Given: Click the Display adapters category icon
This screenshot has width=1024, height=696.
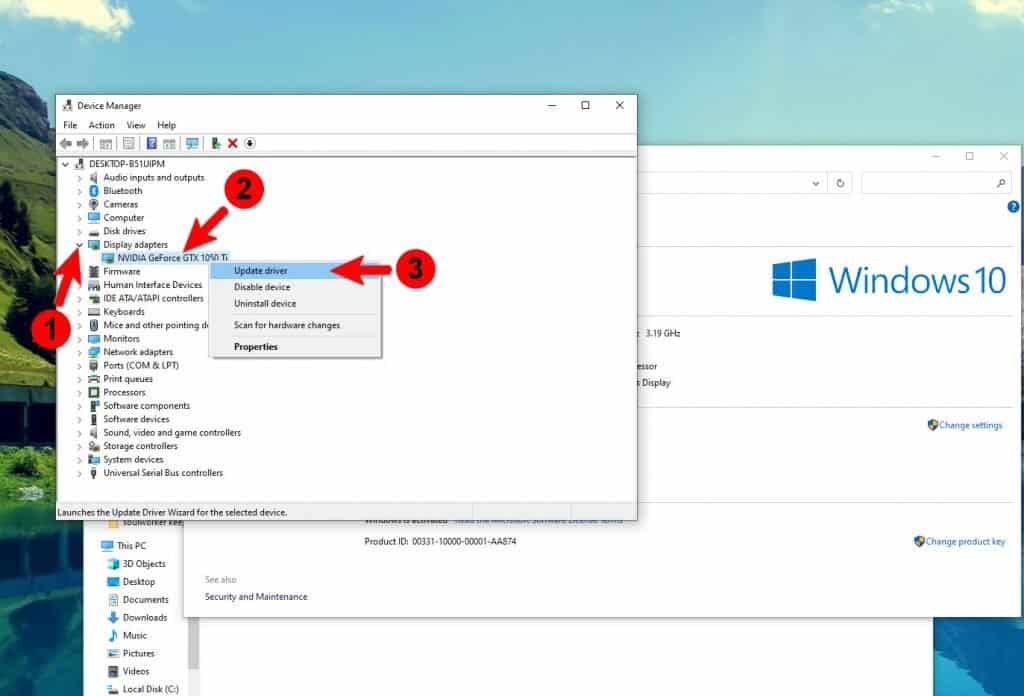Looking at the screenshot, I should click(94, 245).
